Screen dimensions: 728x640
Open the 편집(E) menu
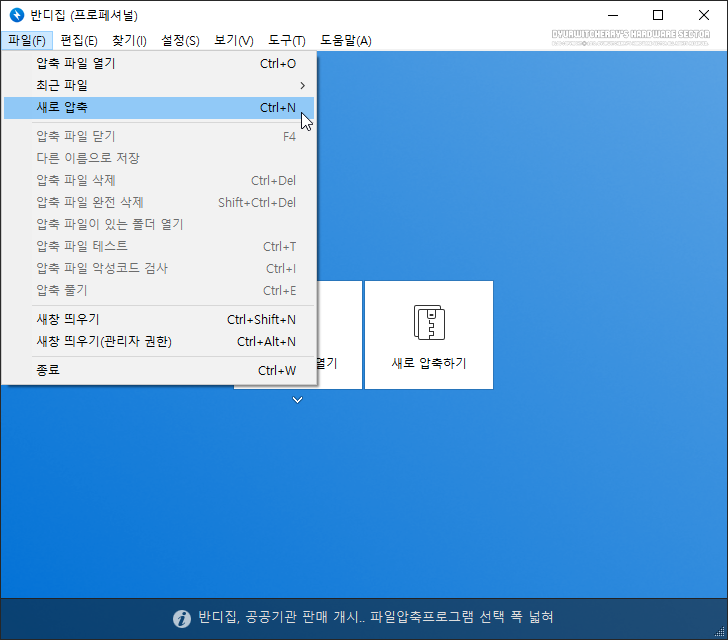point(79,40)
